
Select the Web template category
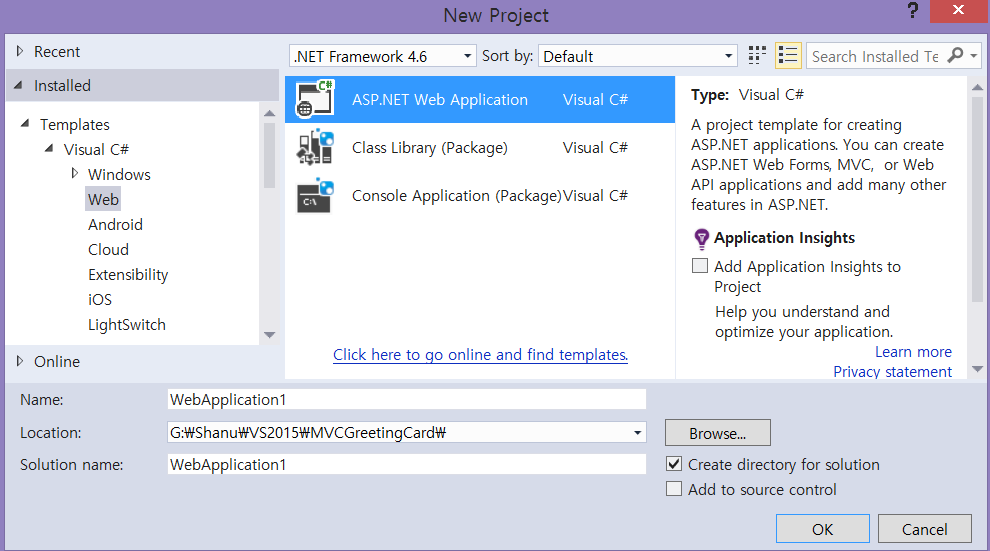tap(103, 199)
